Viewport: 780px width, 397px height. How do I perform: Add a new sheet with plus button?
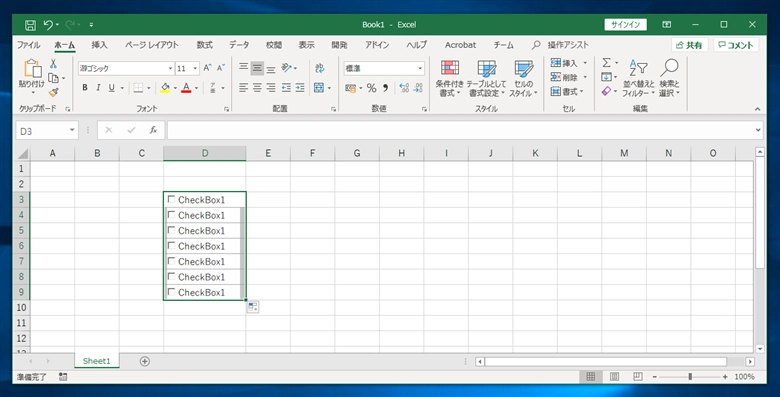145,361
